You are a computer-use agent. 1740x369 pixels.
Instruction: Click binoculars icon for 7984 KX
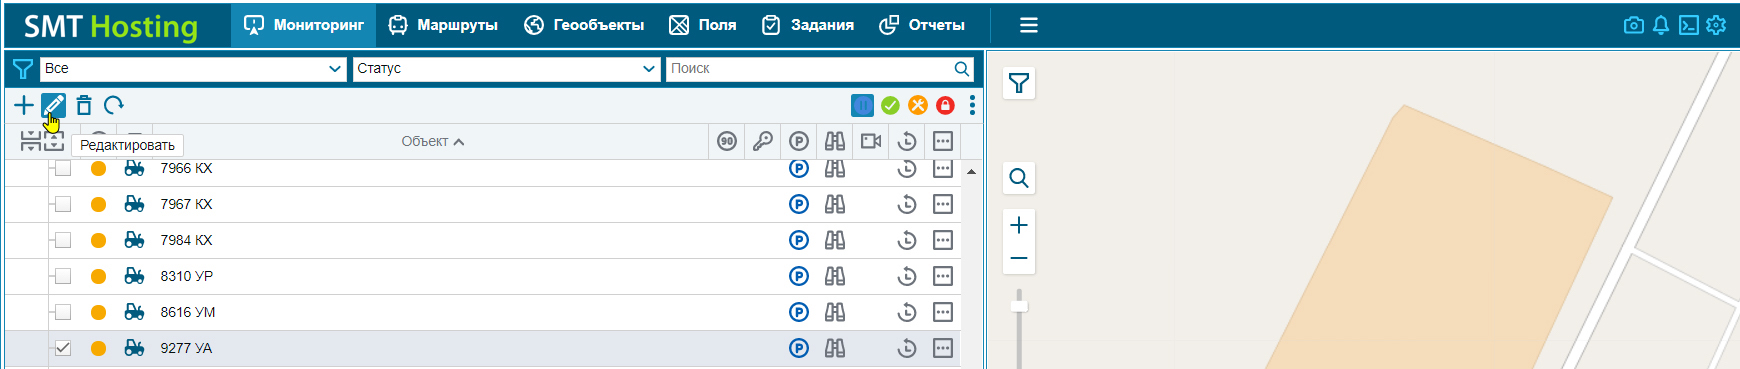pos(835,240)
